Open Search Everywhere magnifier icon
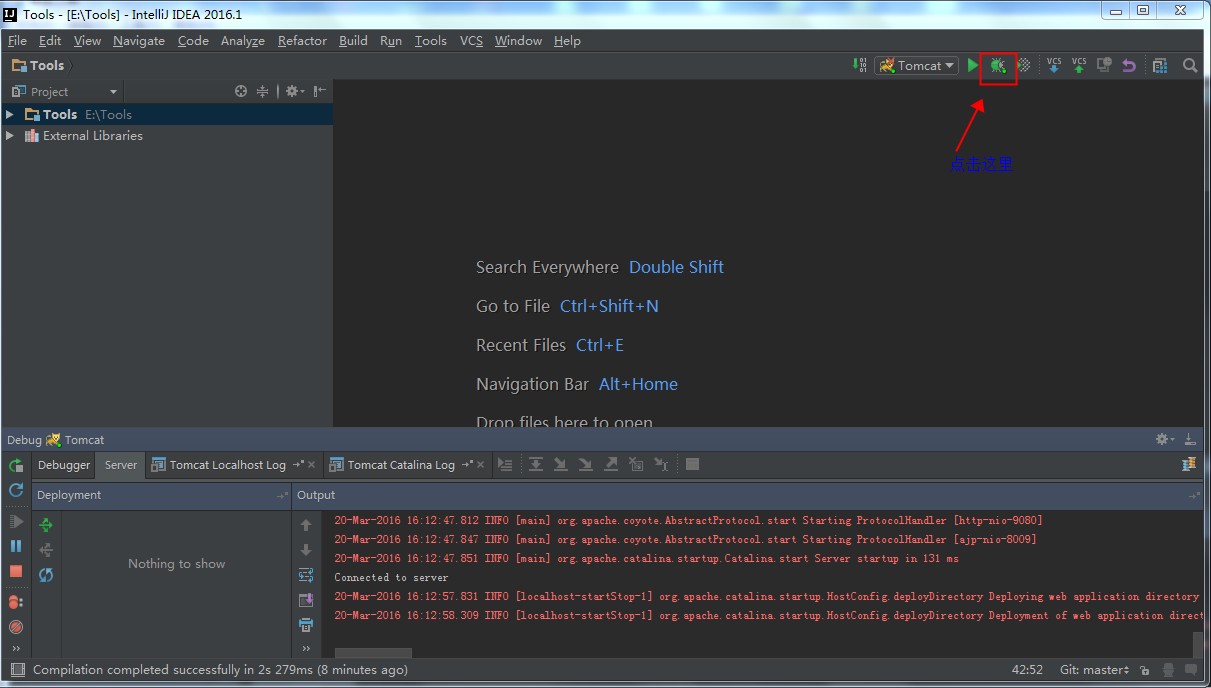Screen dimensions: 1211x688 coord(1190,65)
